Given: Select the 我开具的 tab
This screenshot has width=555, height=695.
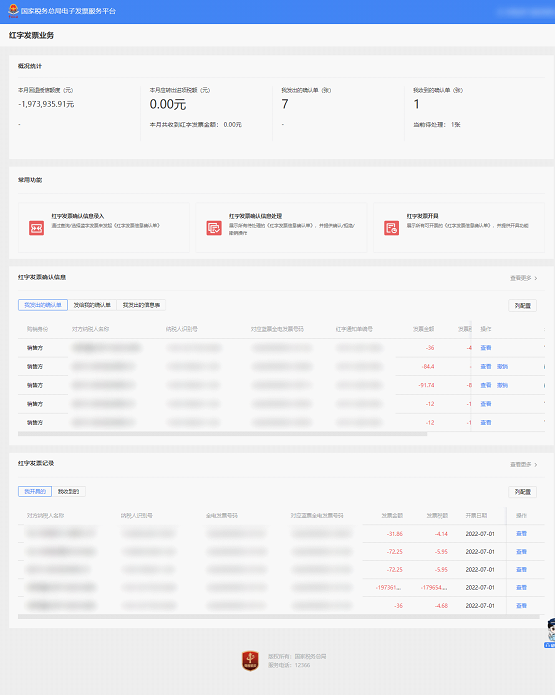Looking at the screenshot, I should [35, 491].
